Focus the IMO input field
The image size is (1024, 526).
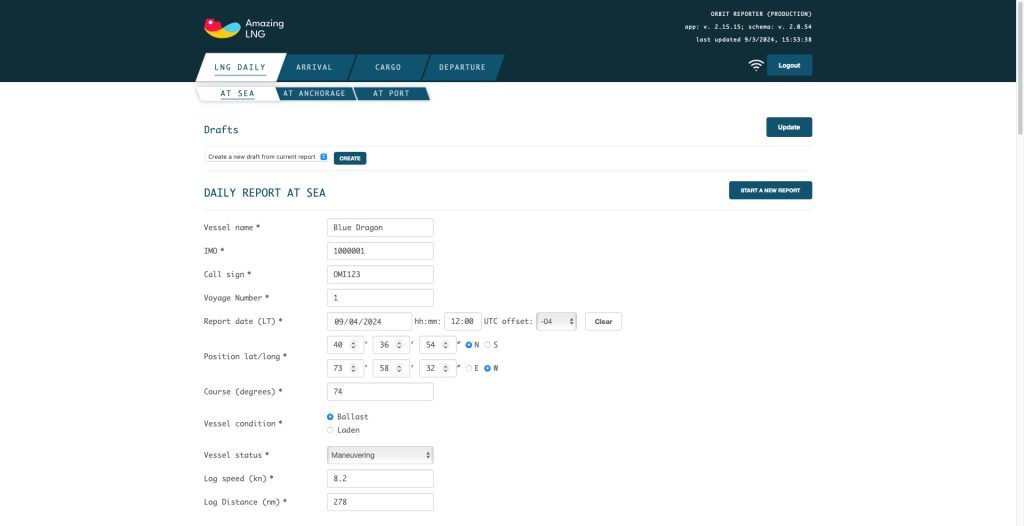click(x=380, y=251)
